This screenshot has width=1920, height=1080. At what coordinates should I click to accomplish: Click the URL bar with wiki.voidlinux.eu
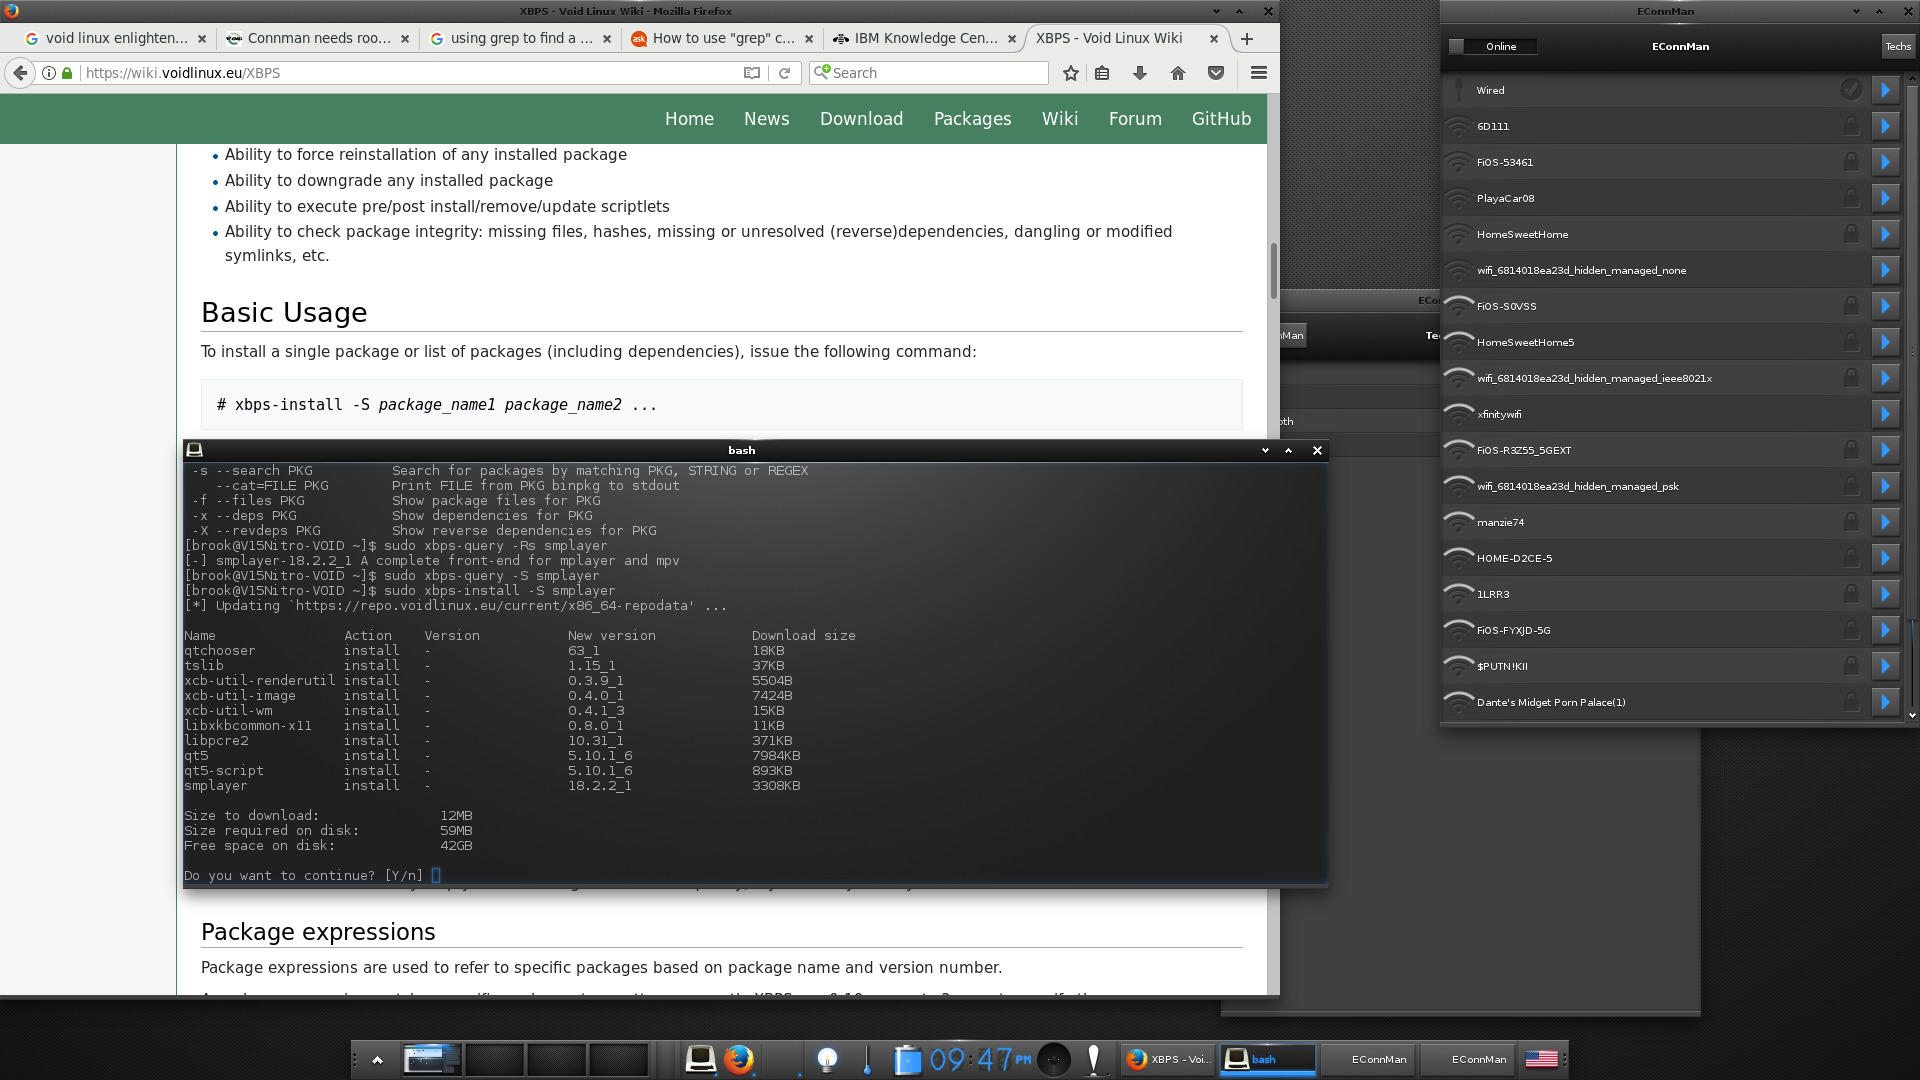coord(410,73)
